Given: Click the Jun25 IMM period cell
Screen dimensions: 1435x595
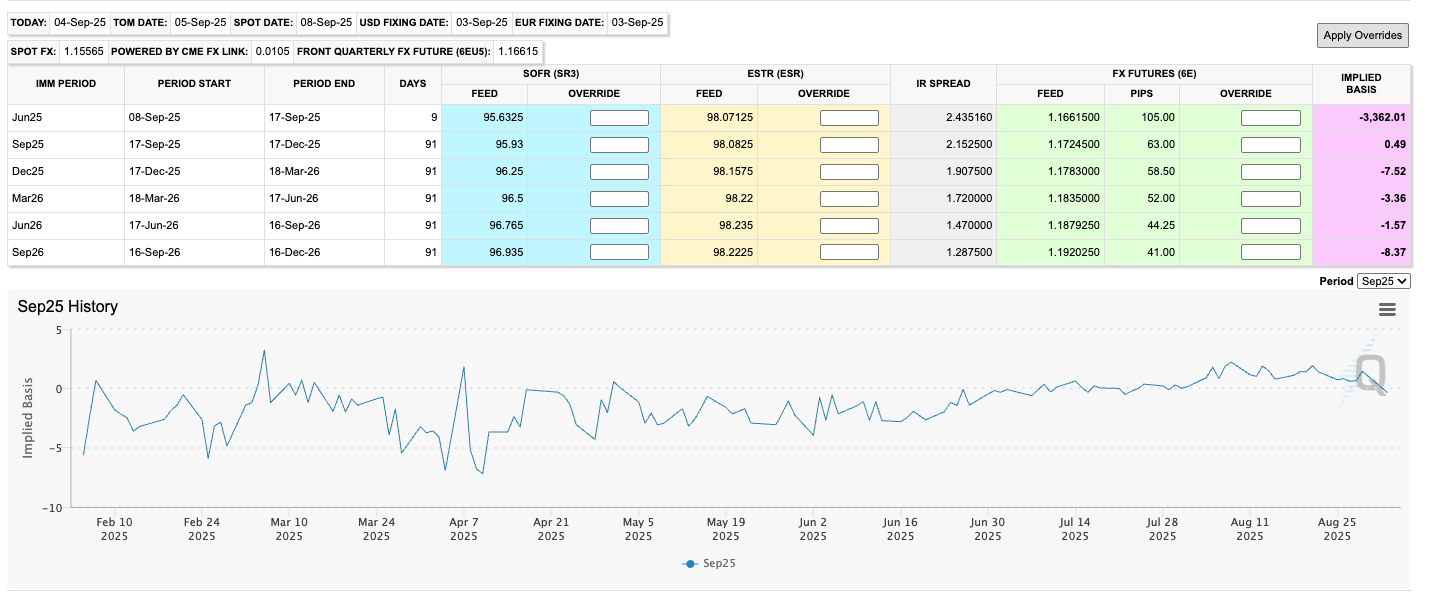Looking at the screenshot, I should coord(66,118).
